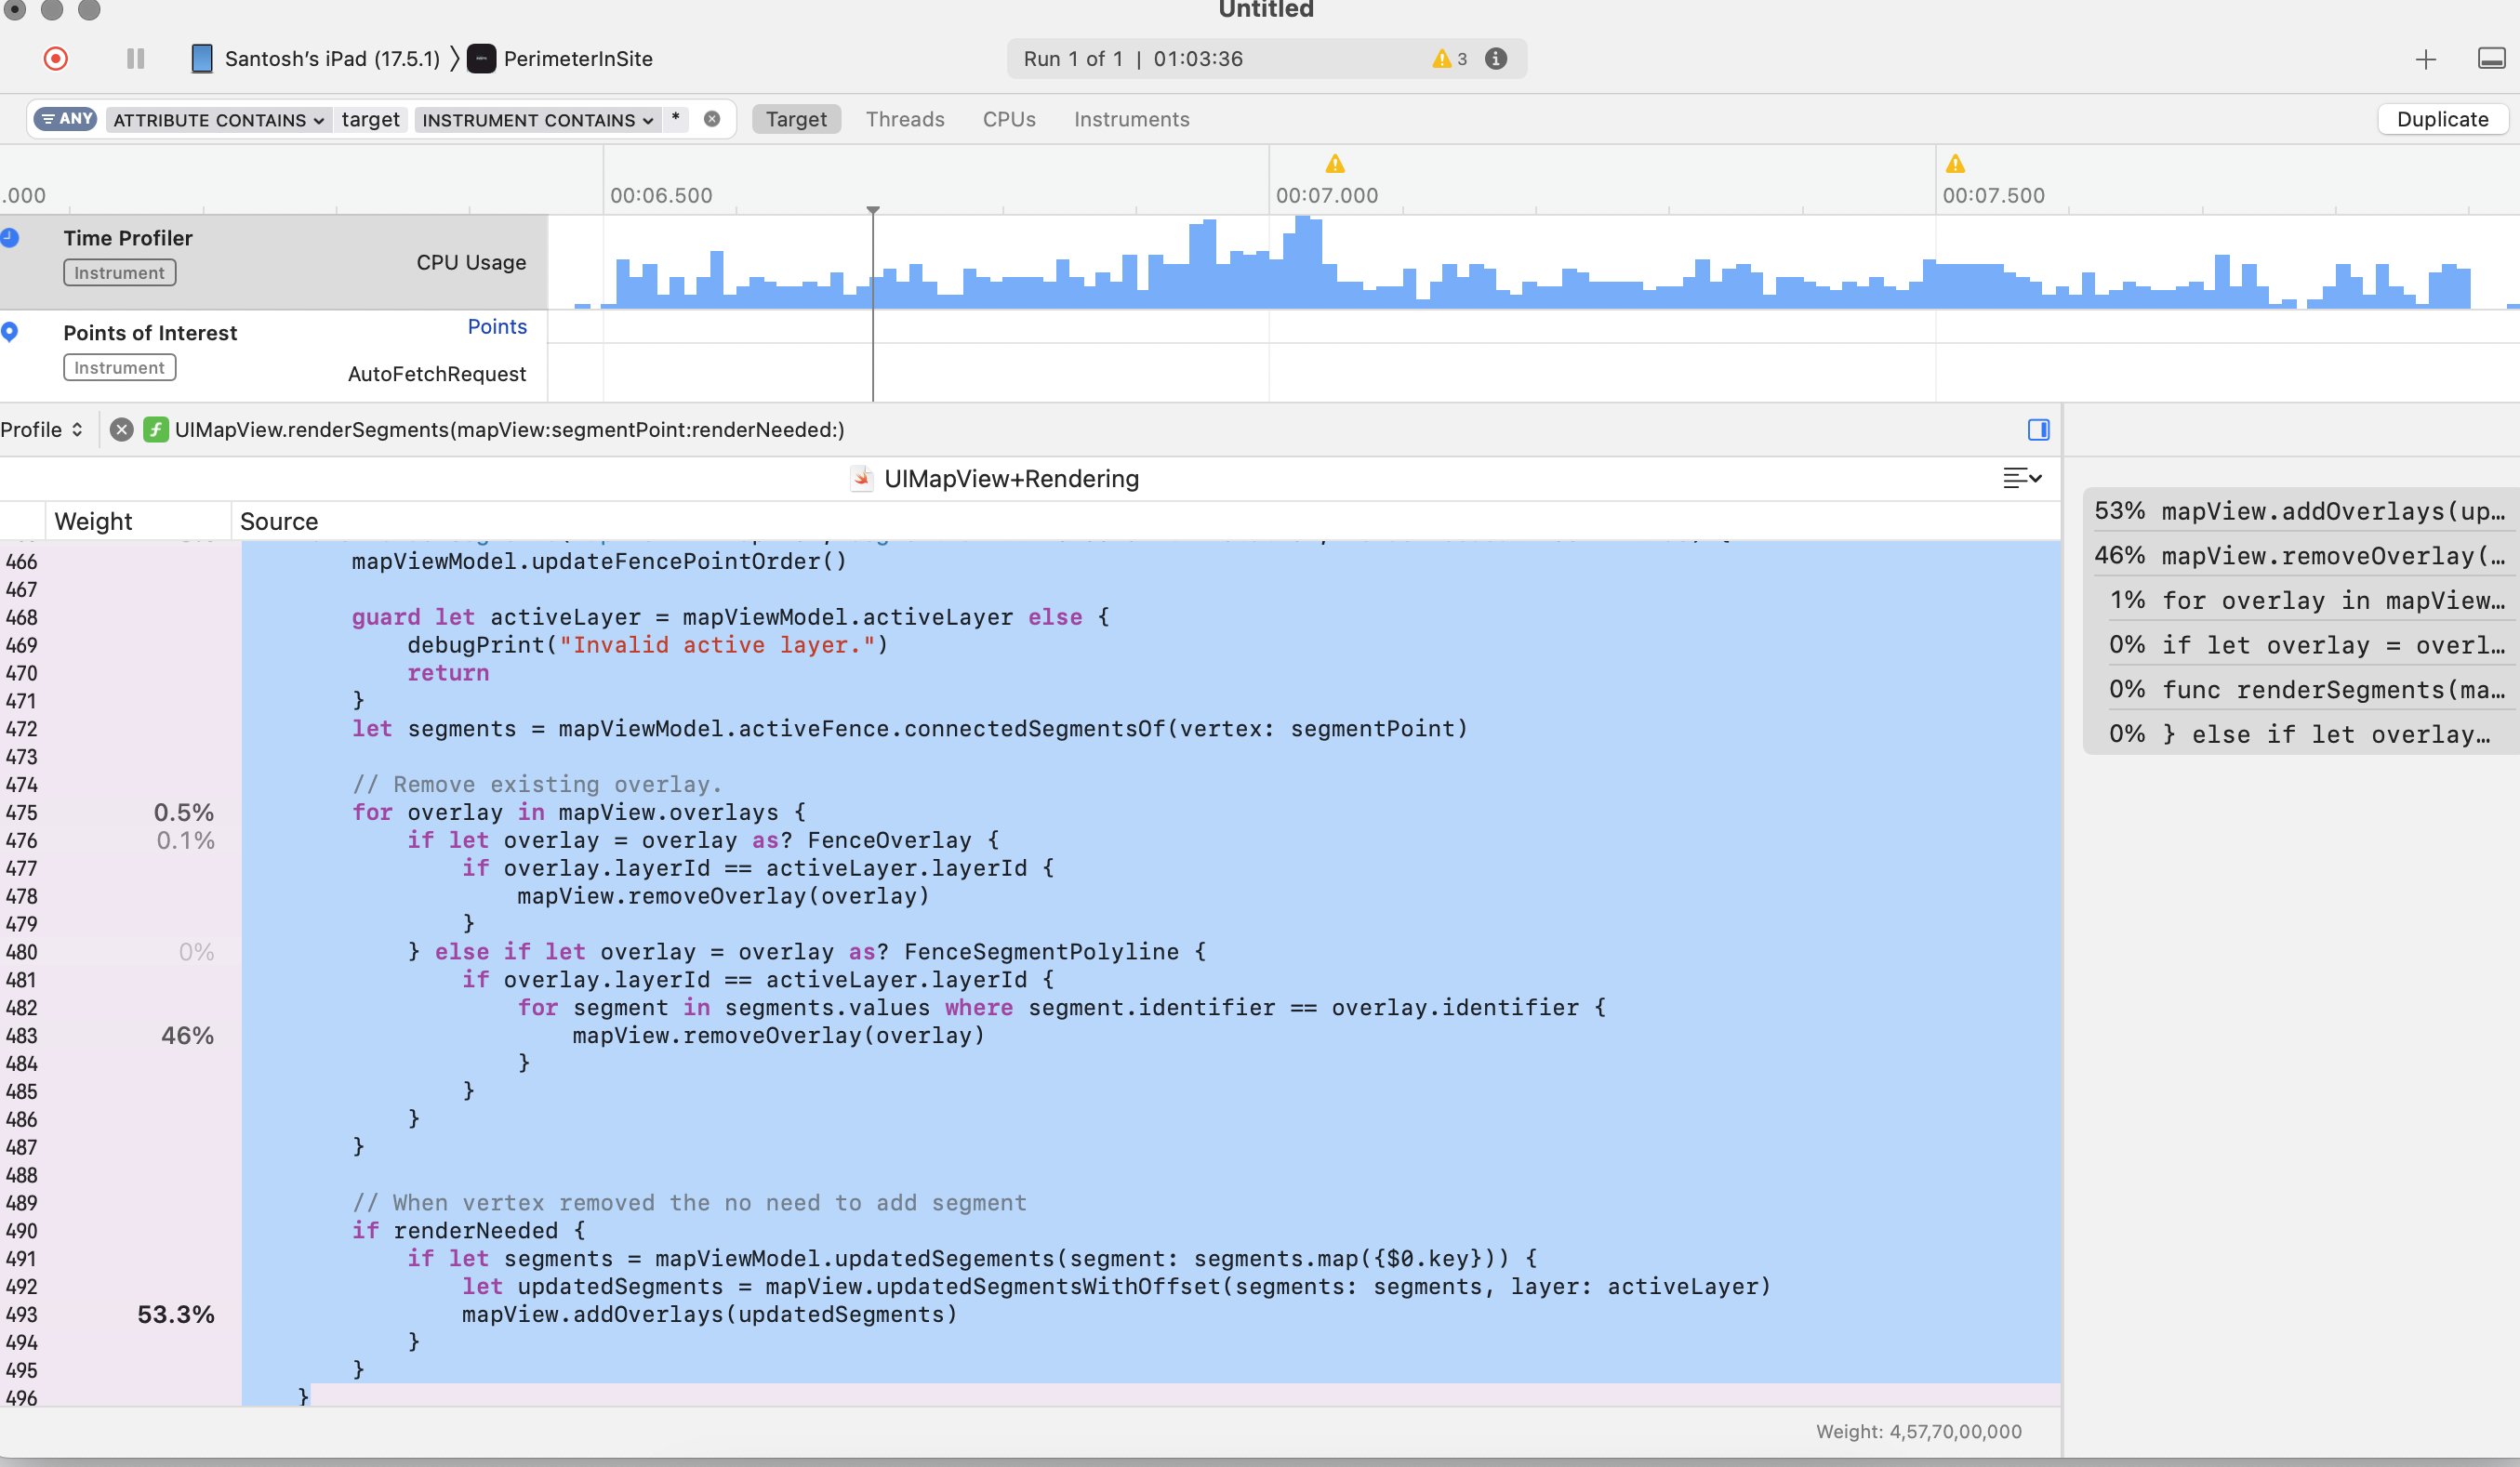Open the Profile detail selector
This screenshot has width=2520, height=1467.
(42, 430)
